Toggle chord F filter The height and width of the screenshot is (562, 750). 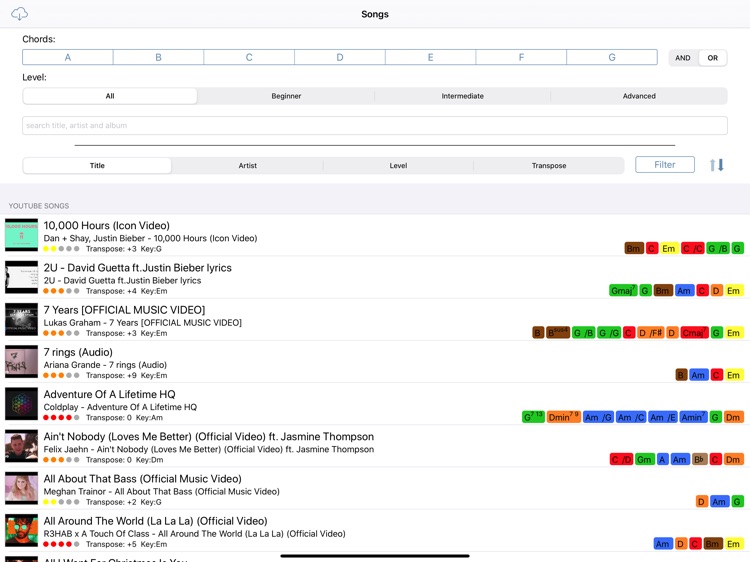(x=521, y=57)
